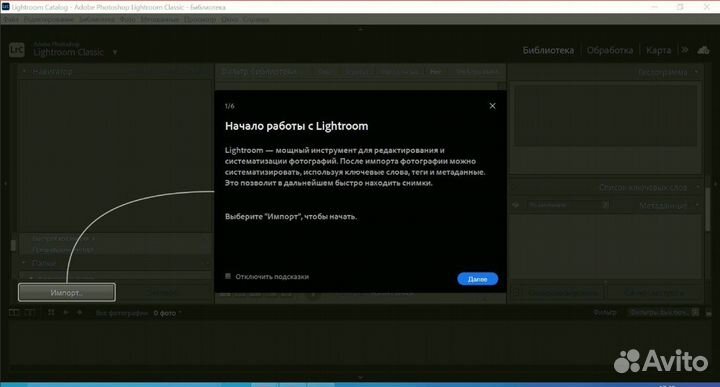Enable the Отключить подсказки checkbox
Image resolution: width=720 pixels, height=387 pixels.
click(228, 276)
